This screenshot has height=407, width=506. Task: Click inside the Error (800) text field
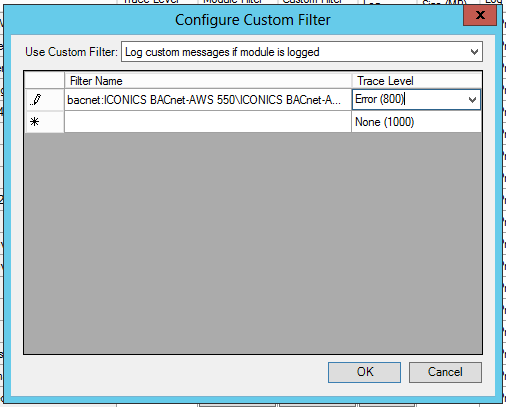tap(409, 99)
